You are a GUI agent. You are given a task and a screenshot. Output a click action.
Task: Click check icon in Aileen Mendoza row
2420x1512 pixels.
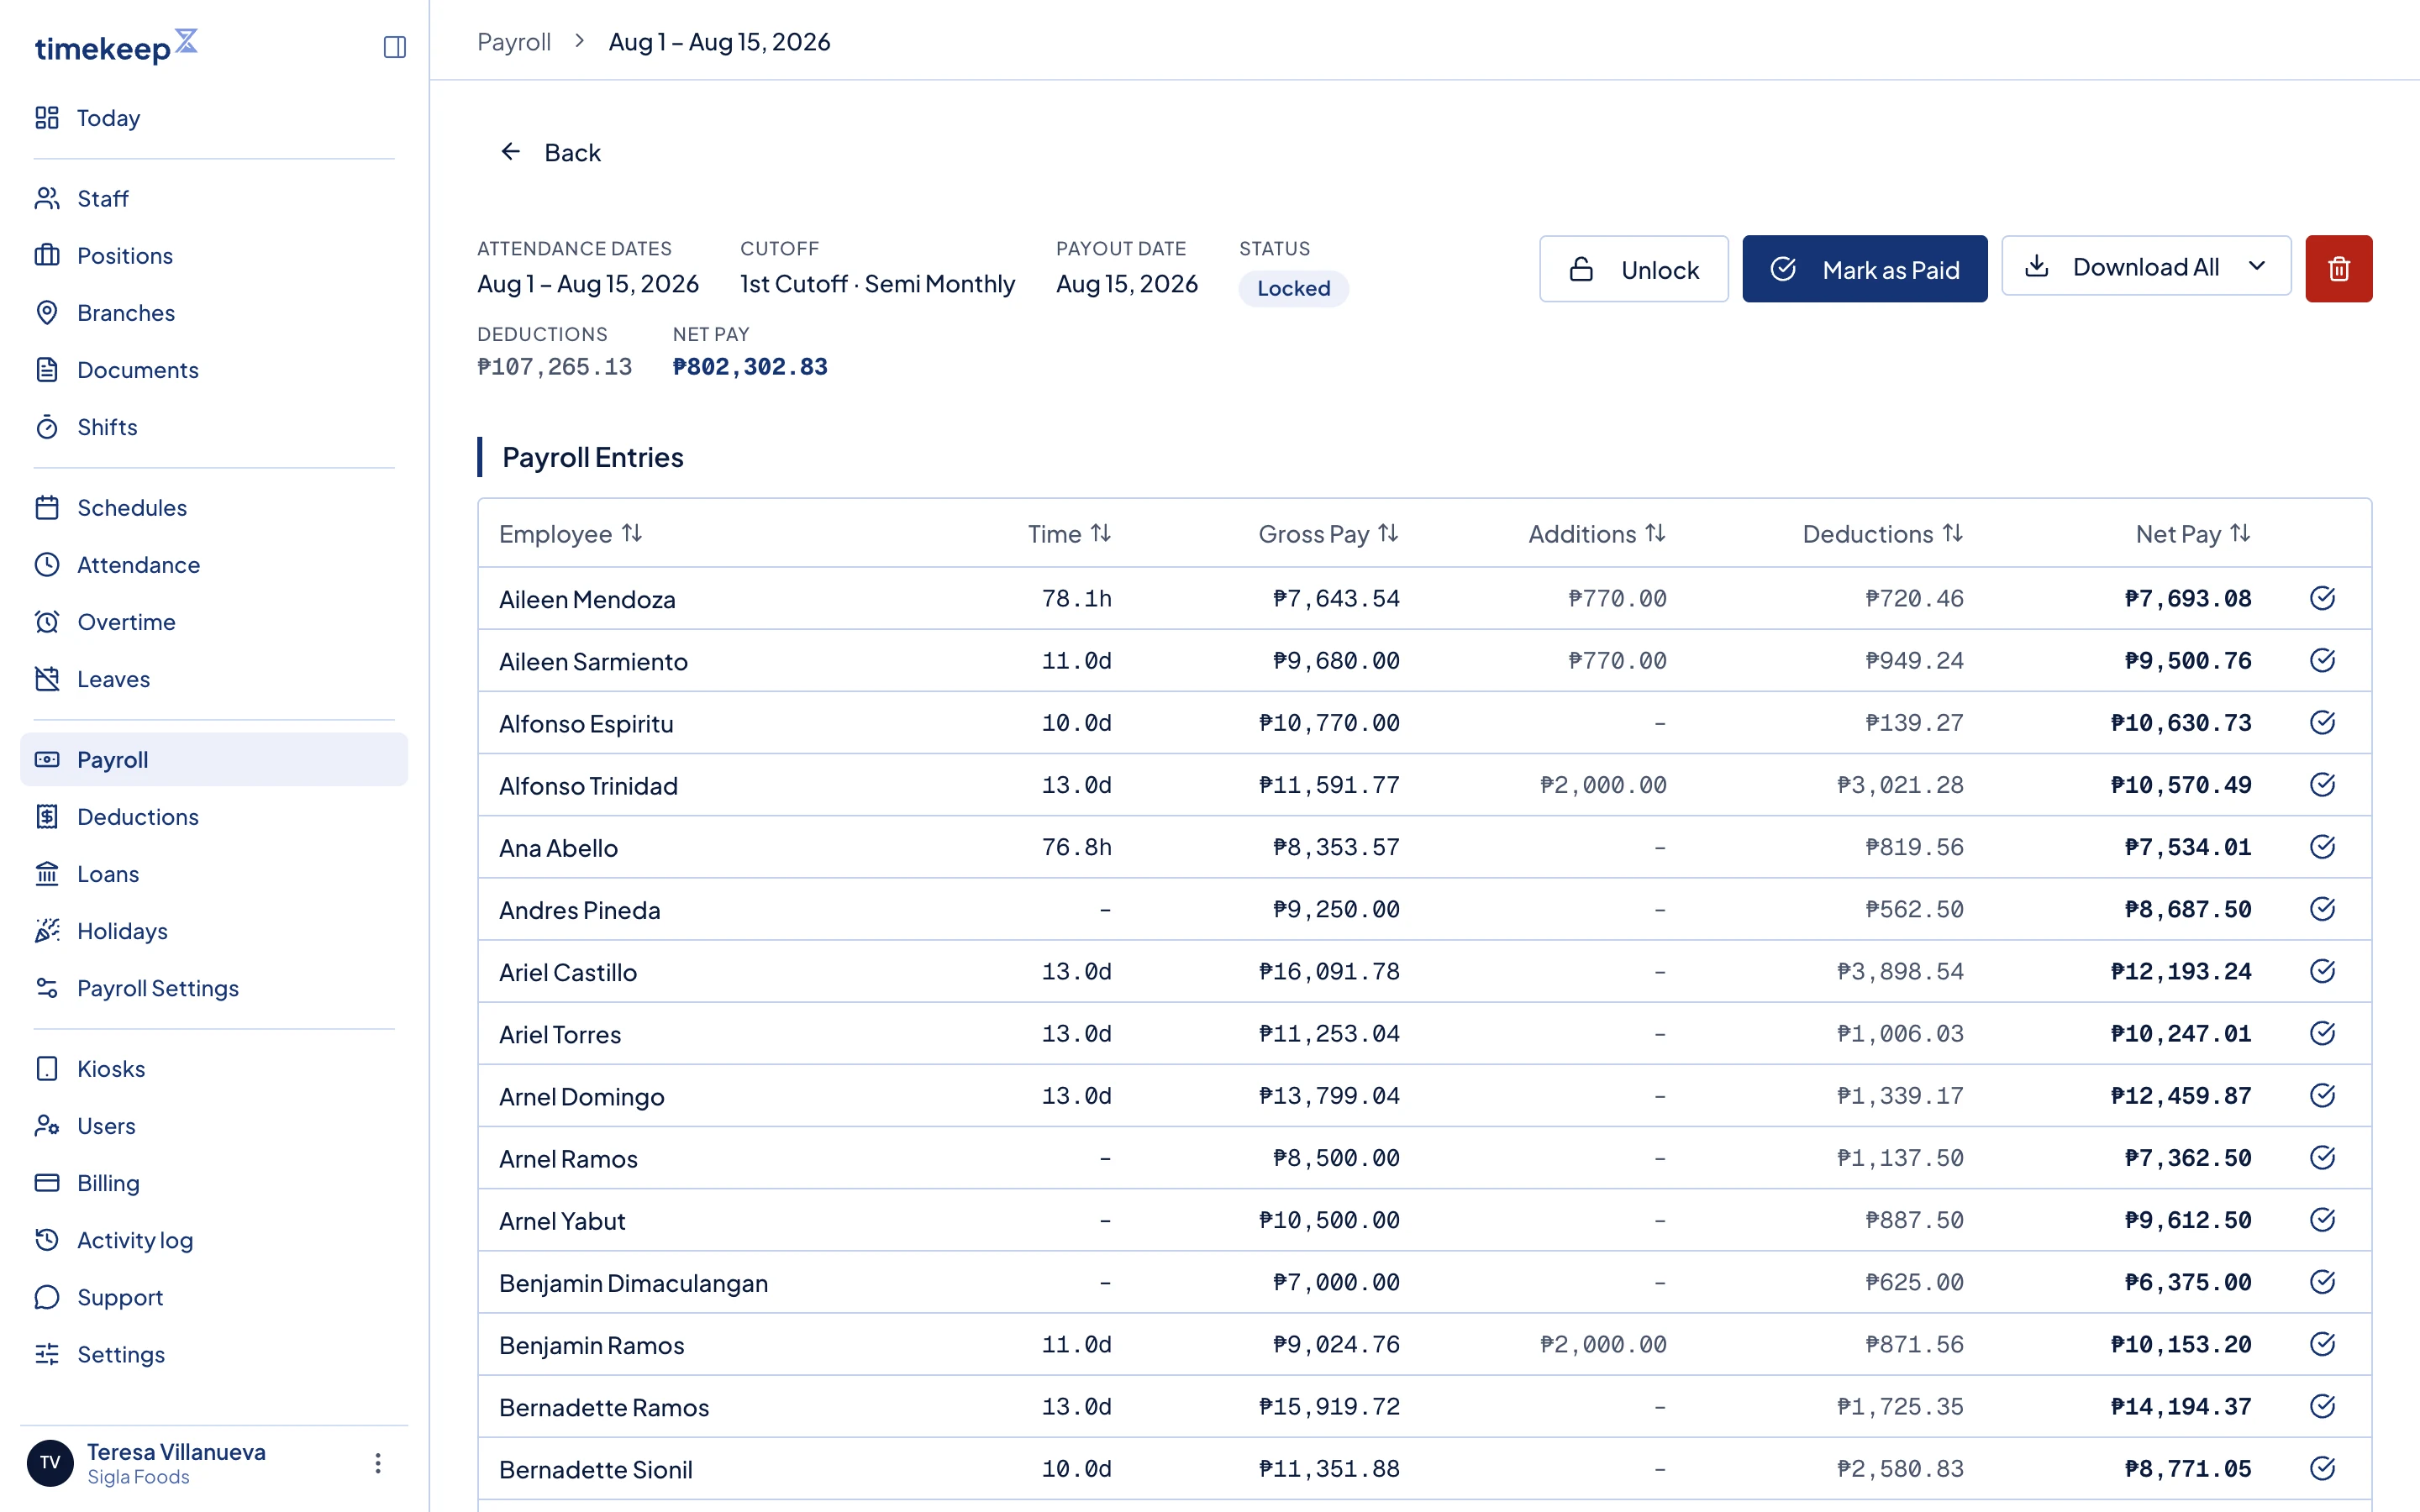pos(2322,598)
